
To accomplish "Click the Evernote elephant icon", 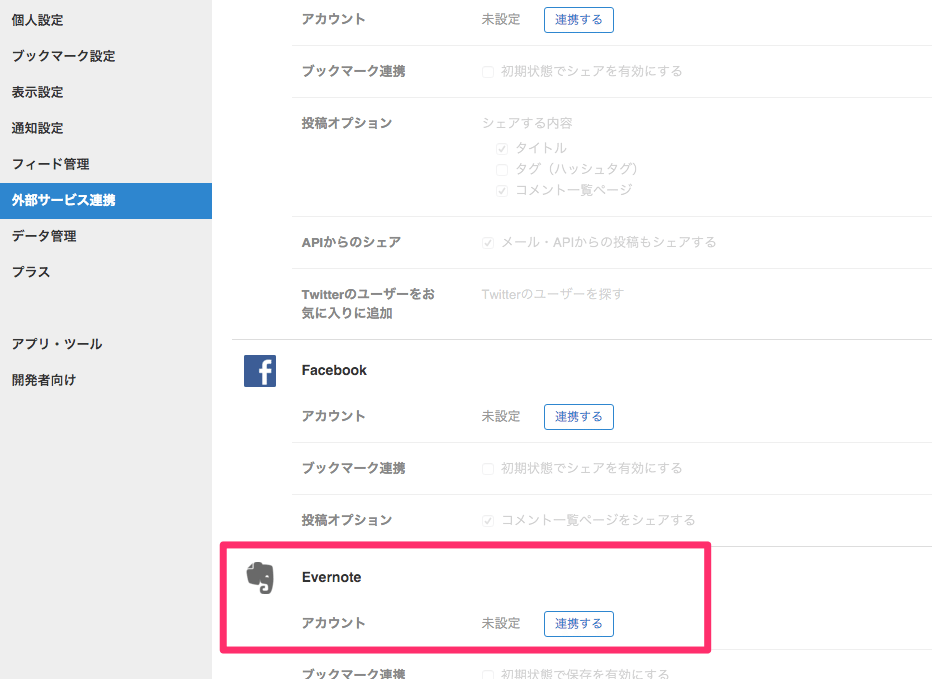I will 260,578.
